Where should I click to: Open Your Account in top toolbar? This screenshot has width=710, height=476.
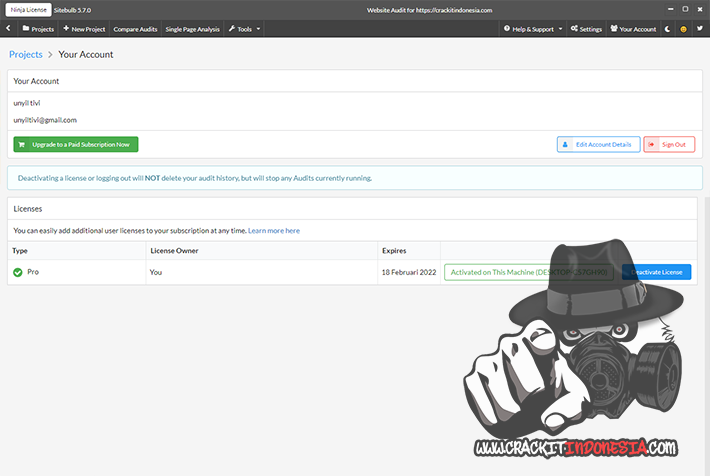coord(633,29)
